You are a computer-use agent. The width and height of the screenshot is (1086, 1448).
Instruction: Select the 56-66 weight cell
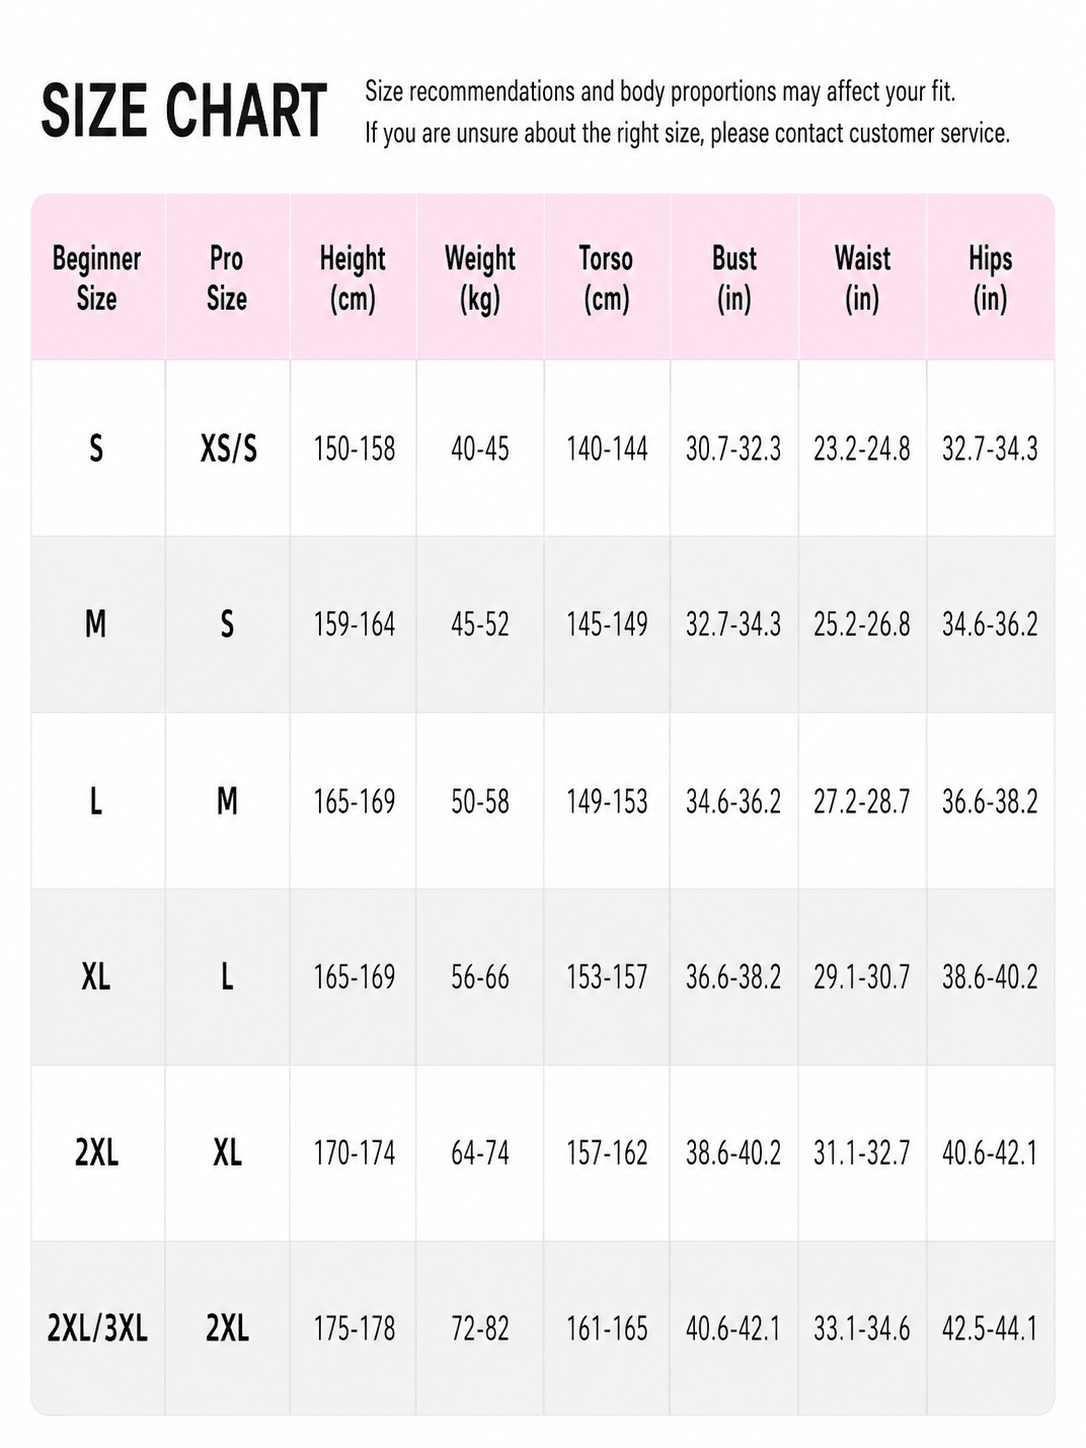(480, 977)
